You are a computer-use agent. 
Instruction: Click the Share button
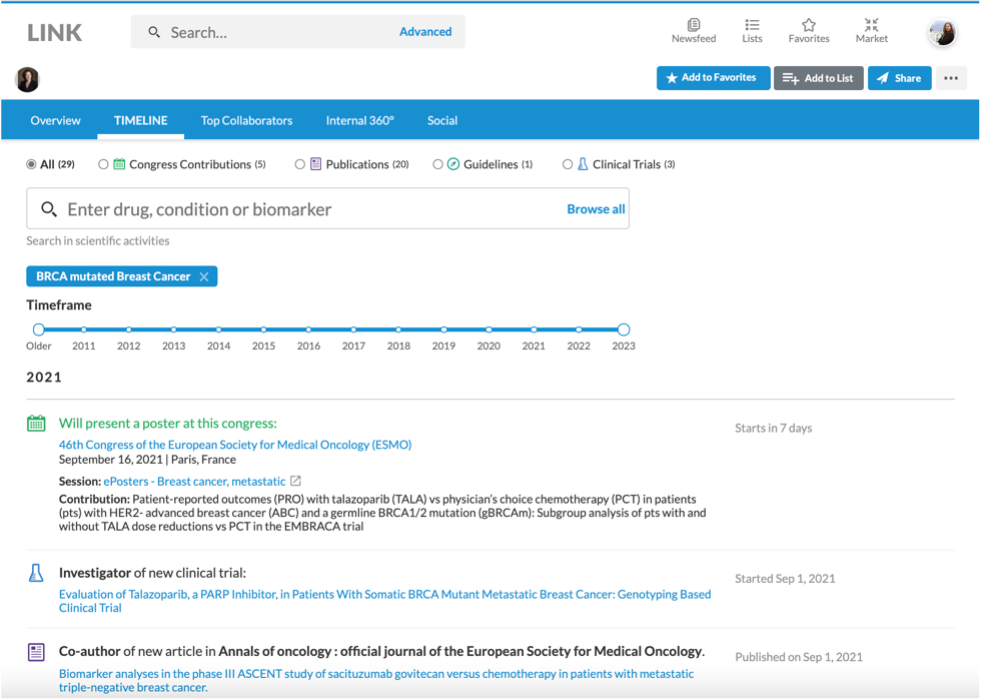point(899,78)
